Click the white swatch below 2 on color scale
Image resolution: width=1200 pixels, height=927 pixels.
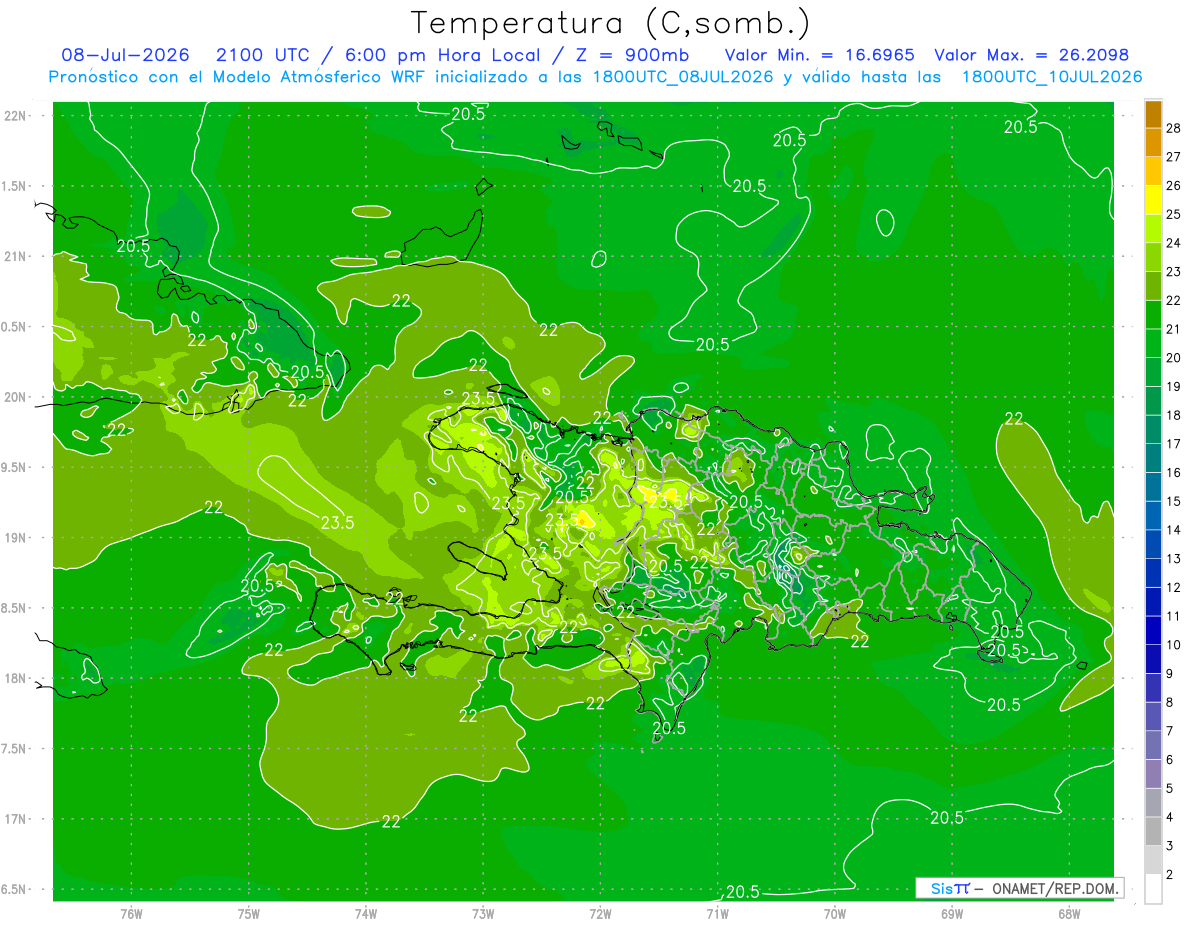pyautogui.click(x=1153, y=889)
